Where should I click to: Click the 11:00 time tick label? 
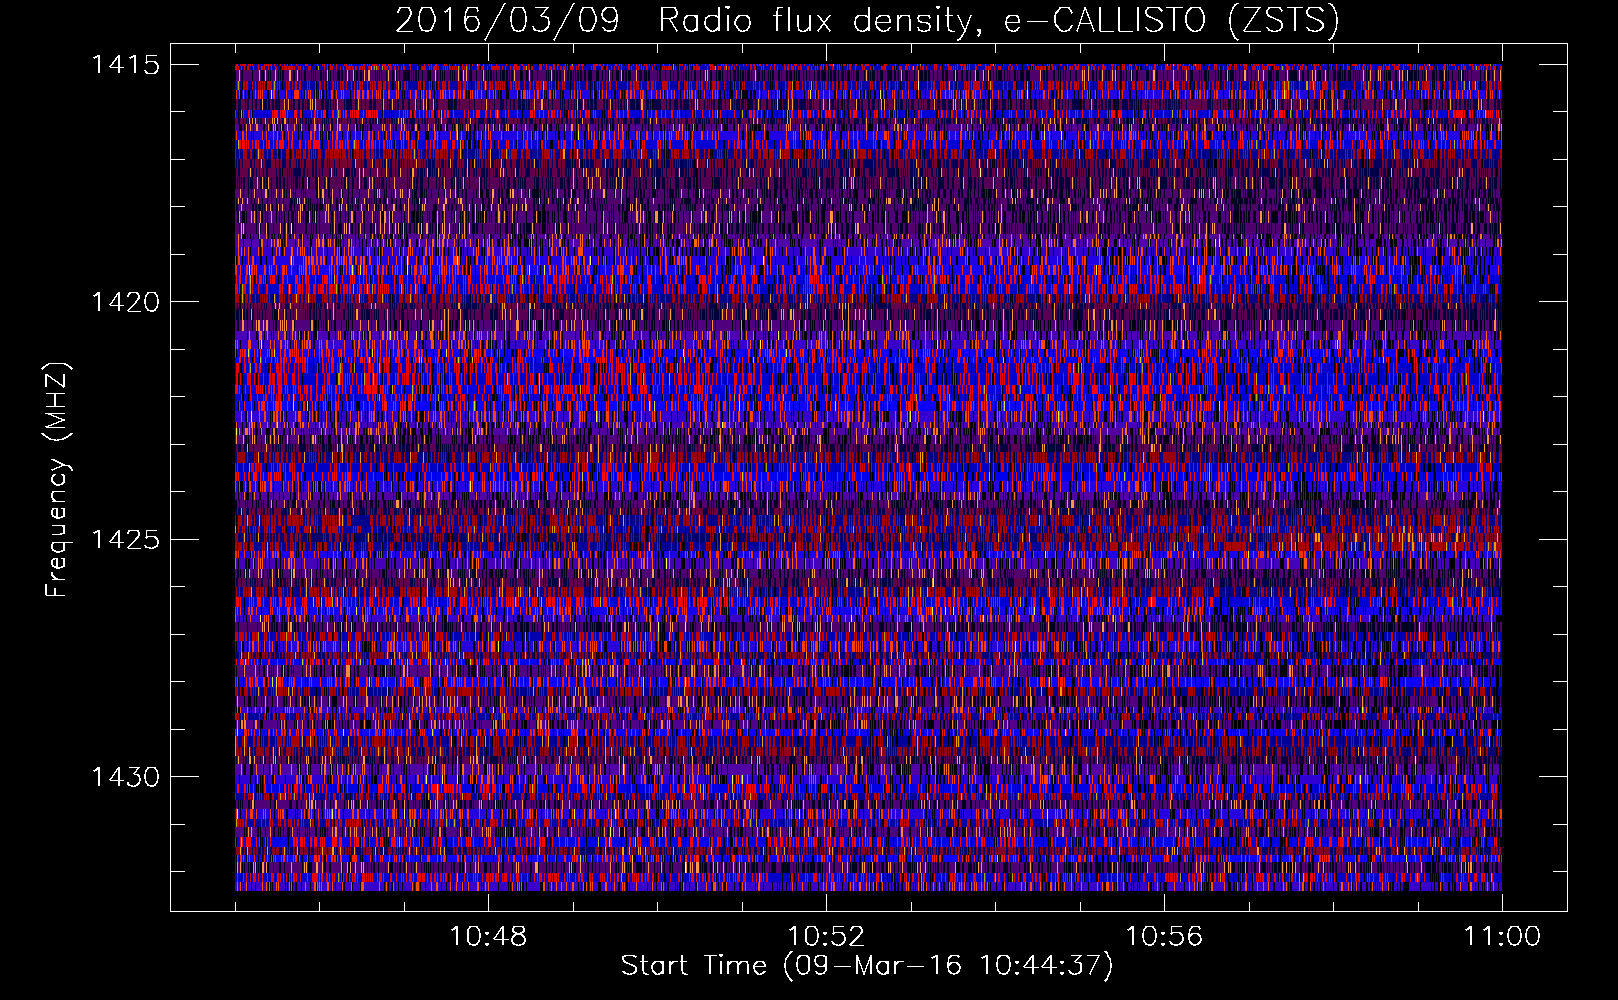[x=1502, y=937]
